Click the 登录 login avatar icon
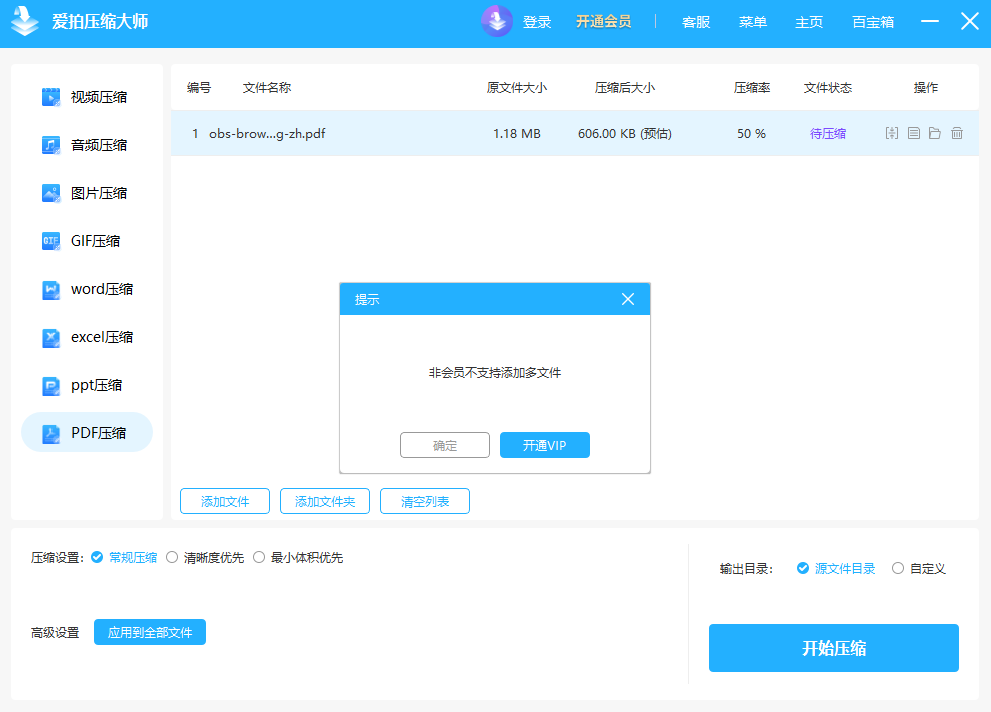991x712 pixels. click(x=497, y=21)
